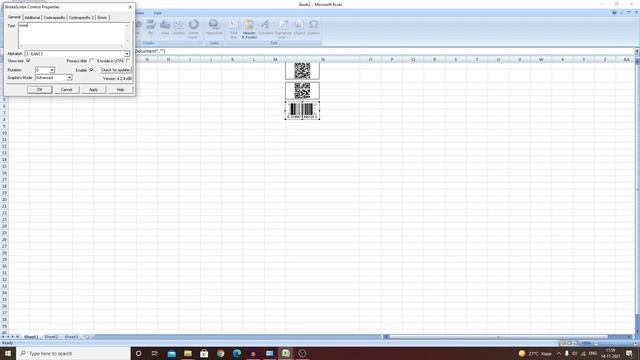The height and width of the screenshot is (360, 640).
Task: Switch to the Sheet2 tab
Action: pyautogui.click(x=51, y=337)
